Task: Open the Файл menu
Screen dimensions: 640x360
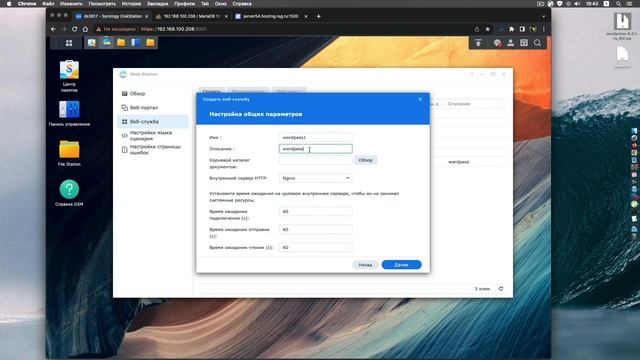Action: tap(48, 4)
